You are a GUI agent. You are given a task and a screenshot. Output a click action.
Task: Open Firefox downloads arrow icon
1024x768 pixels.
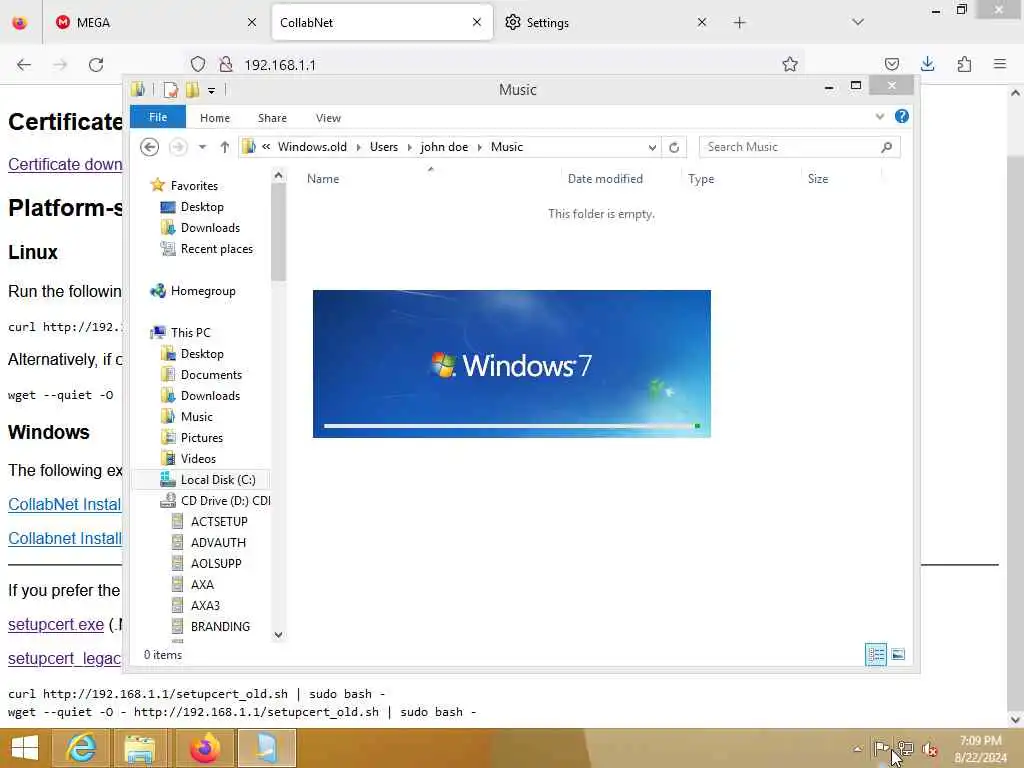point(927,64)
